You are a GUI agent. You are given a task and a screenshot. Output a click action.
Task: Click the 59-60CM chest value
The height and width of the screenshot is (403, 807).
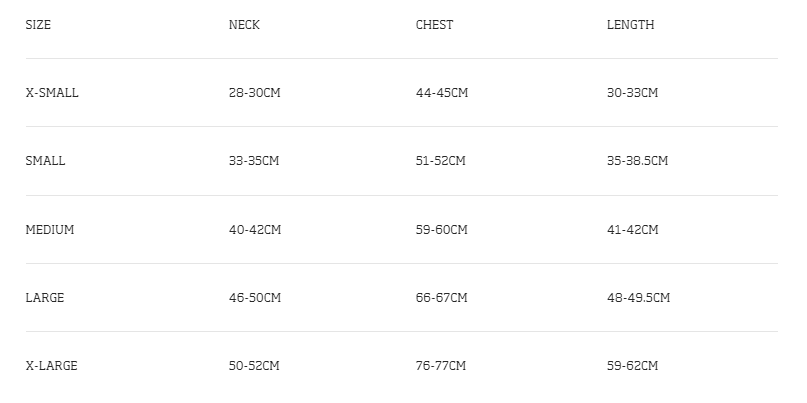441,230
